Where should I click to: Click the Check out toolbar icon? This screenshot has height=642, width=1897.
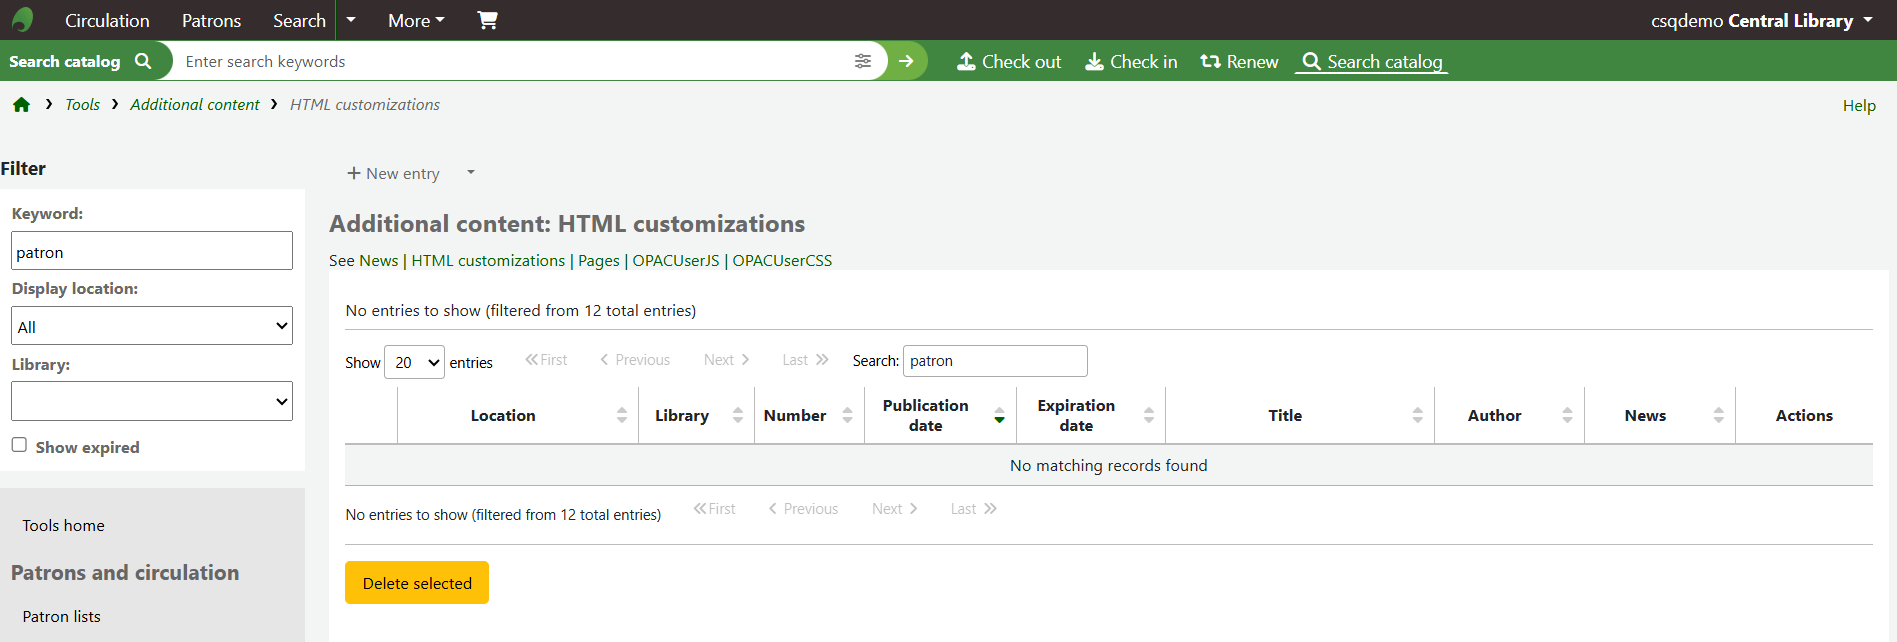[x=966, y=61]
